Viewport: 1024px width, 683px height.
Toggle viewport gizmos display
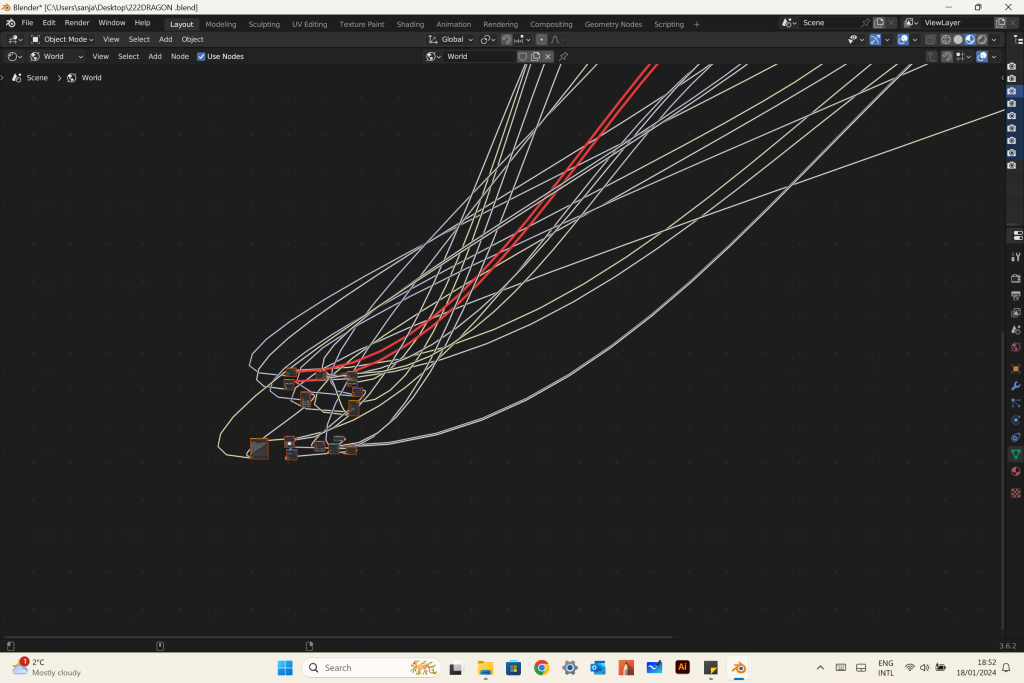(875, 40)
